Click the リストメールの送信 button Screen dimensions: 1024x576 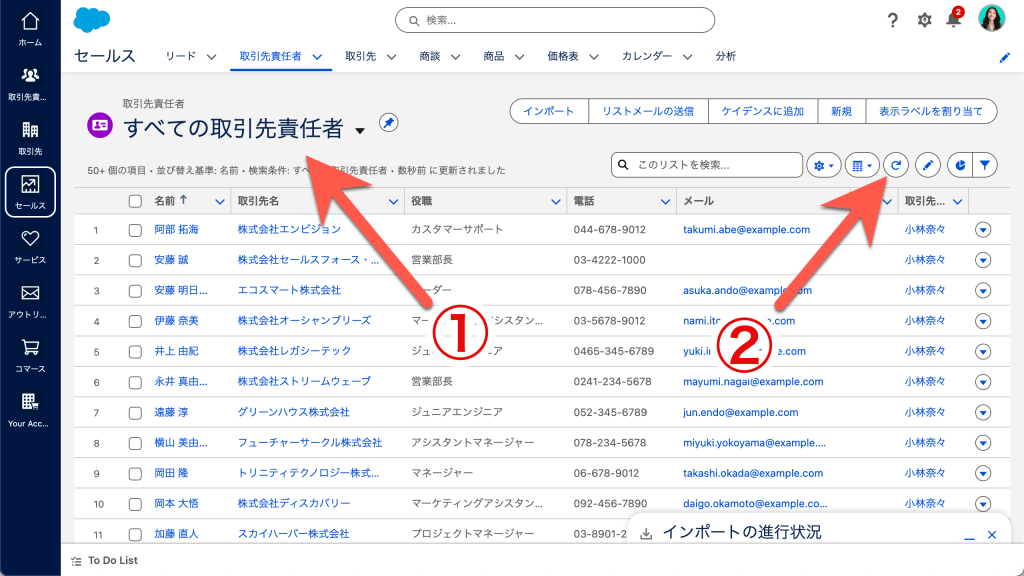pyautogui.click(x=648, y=111)
